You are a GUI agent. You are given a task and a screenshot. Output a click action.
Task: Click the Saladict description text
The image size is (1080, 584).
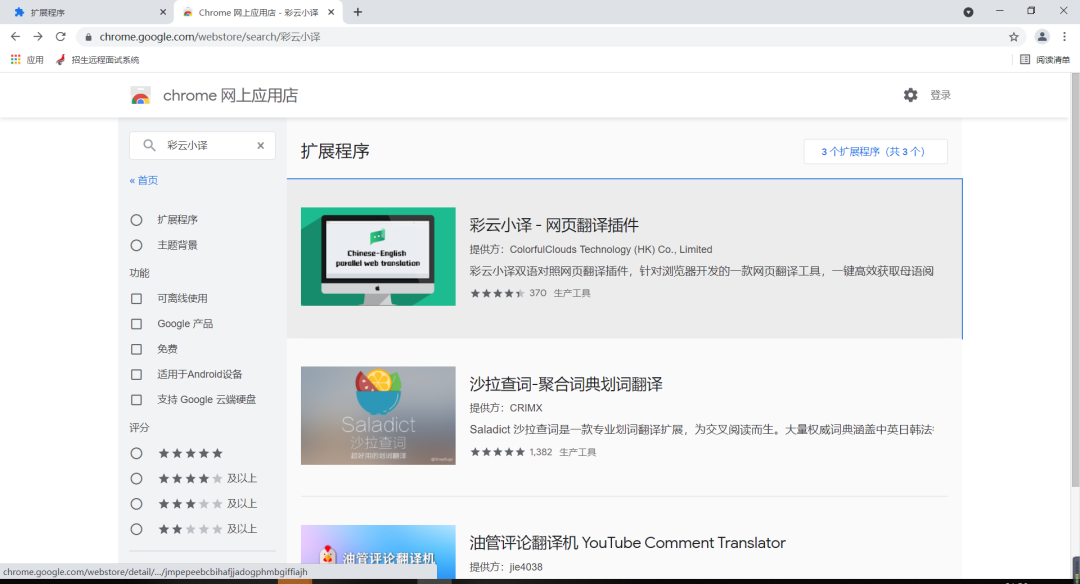[x=701, y=430]
